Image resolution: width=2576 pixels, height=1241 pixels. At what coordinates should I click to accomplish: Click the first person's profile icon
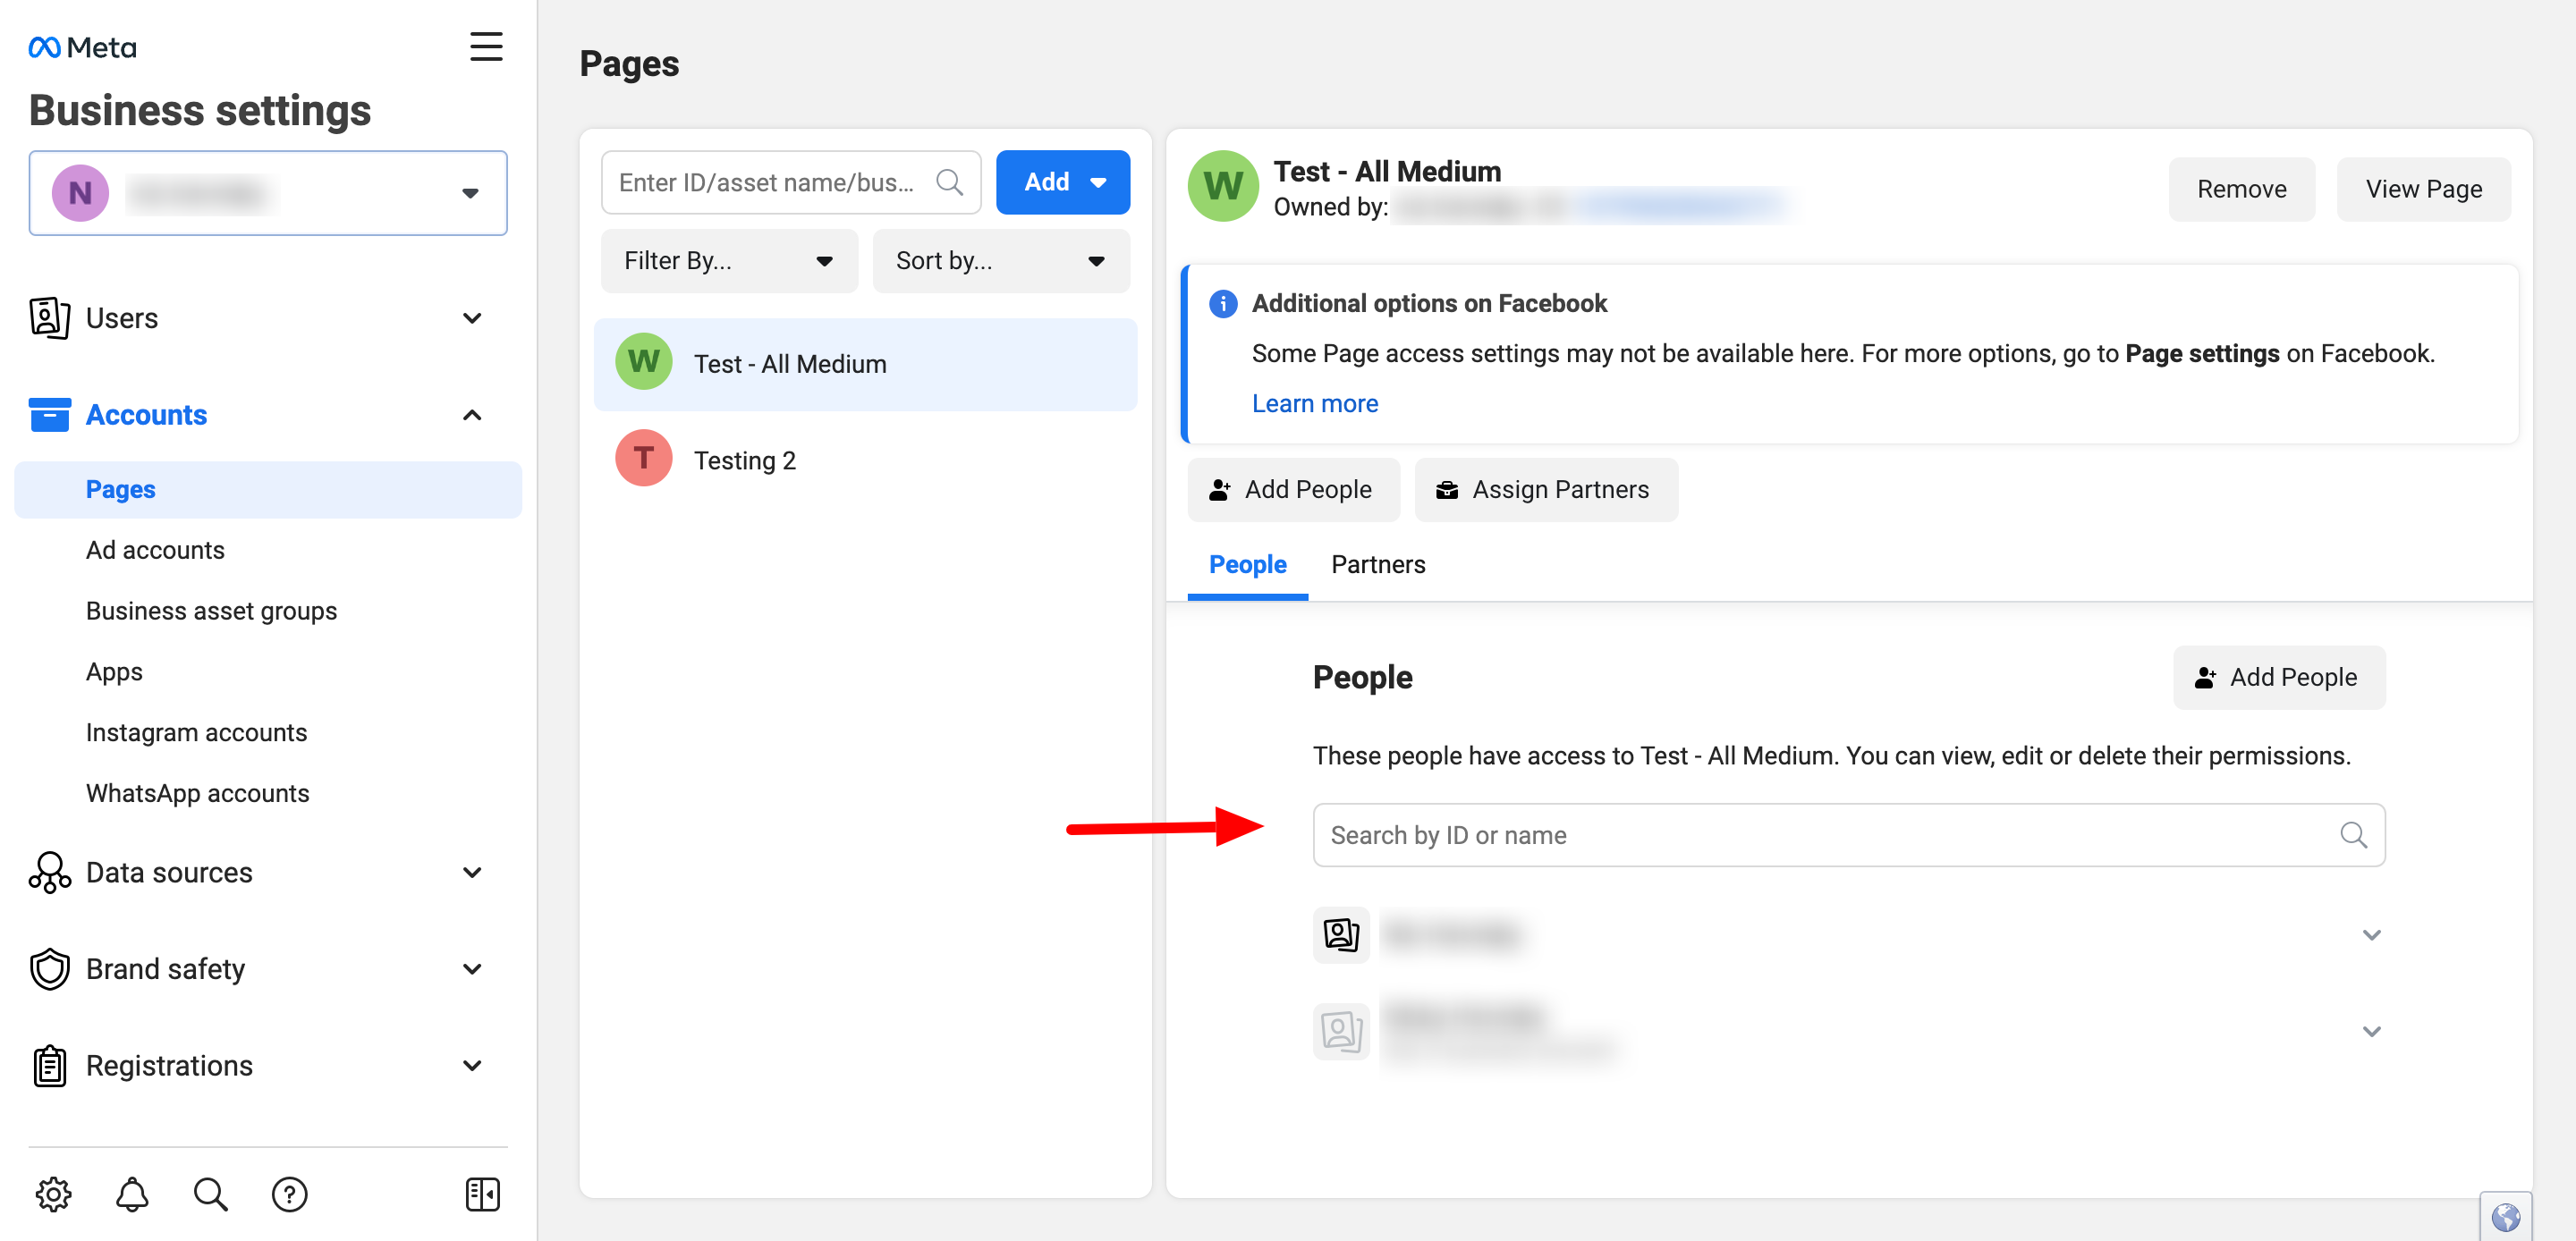click(x=1341, y=934)
